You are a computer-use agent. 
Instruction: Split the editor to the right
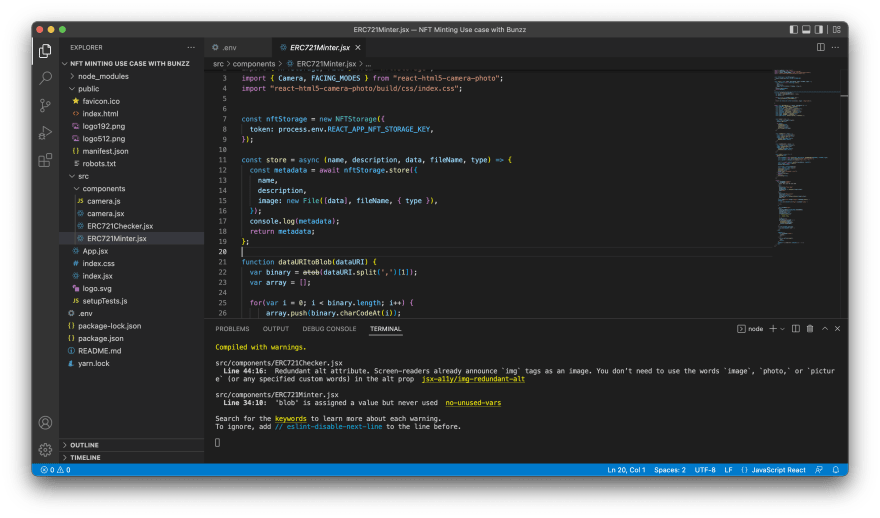point(821,47)
